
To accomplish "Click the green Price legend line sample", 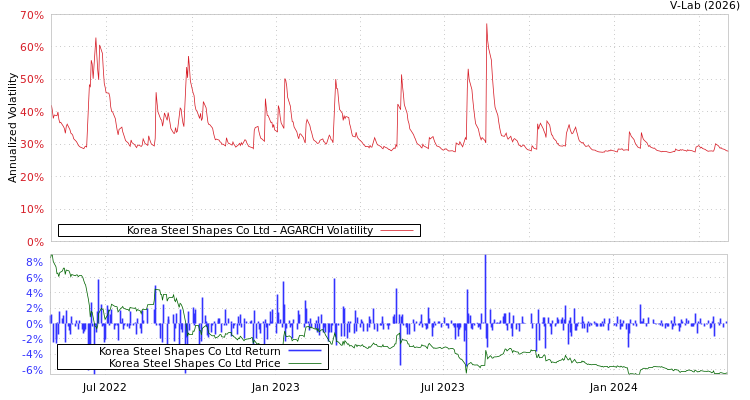I will (305, 364).
